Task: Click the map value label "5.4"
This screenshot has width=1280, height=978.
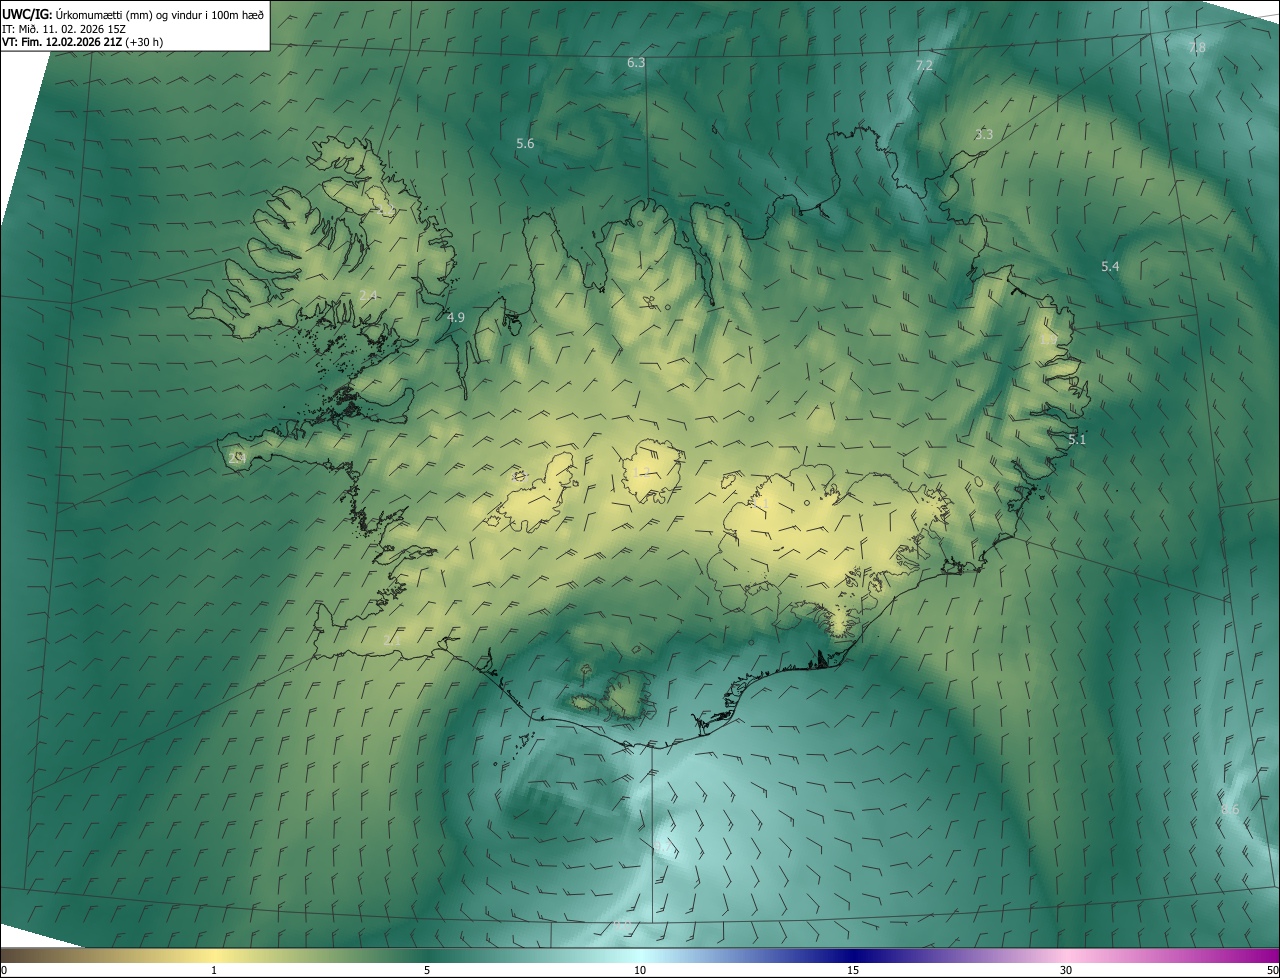Action: pyautogui.click(x=1110, y=266)
